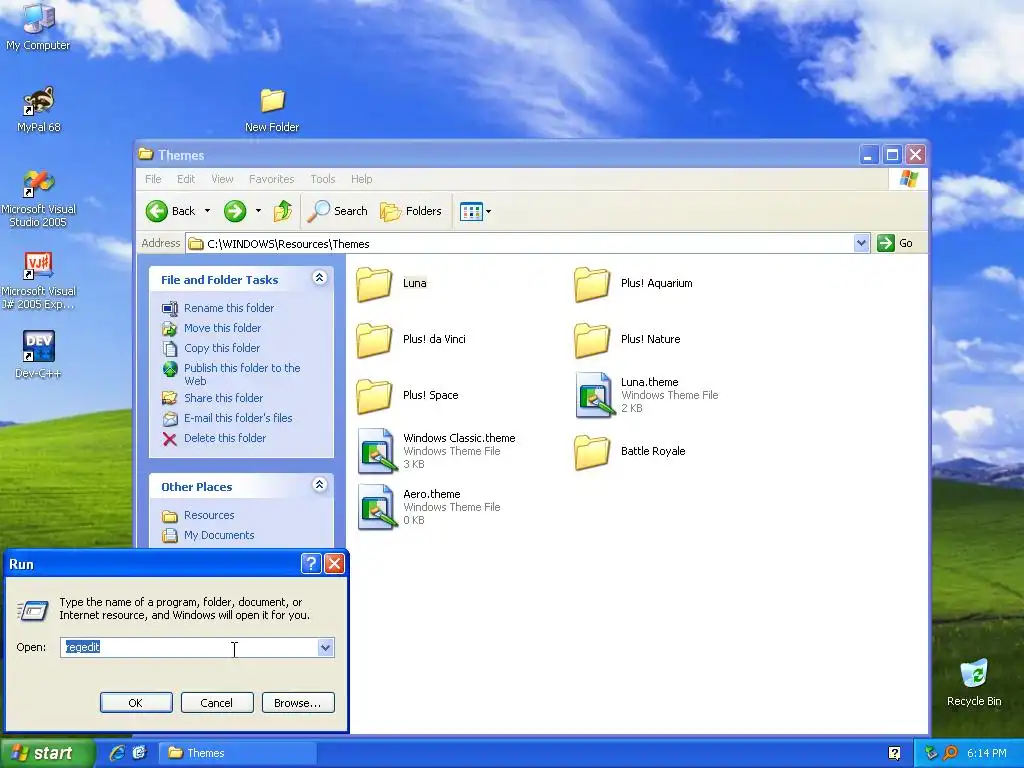Click the Safely Remove Hardware tray icon
1024x768 pixels.
(931, 753)
